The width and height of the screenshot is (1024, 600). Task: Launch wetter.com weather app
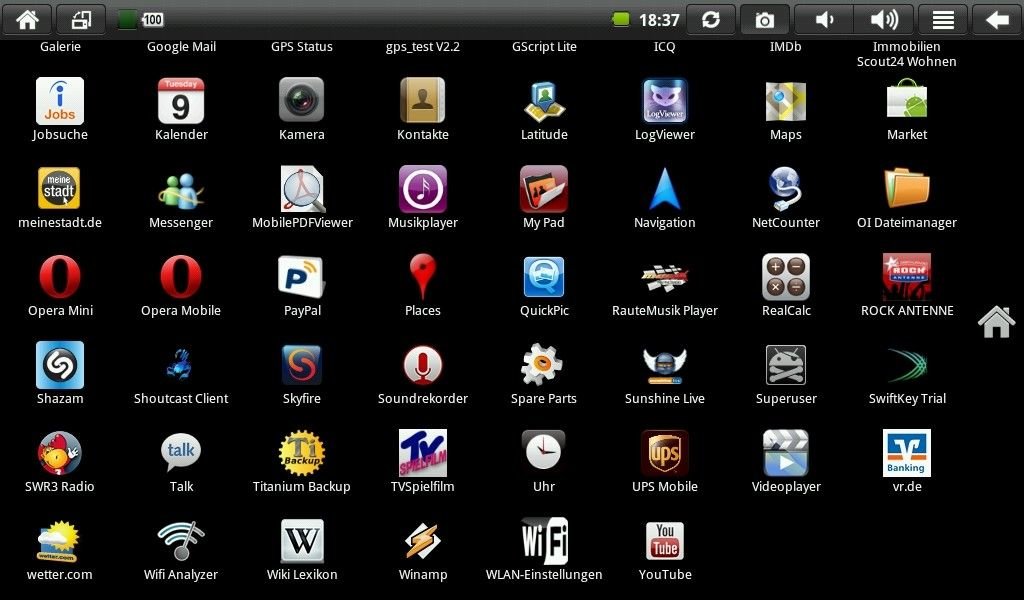click(60, 550)
